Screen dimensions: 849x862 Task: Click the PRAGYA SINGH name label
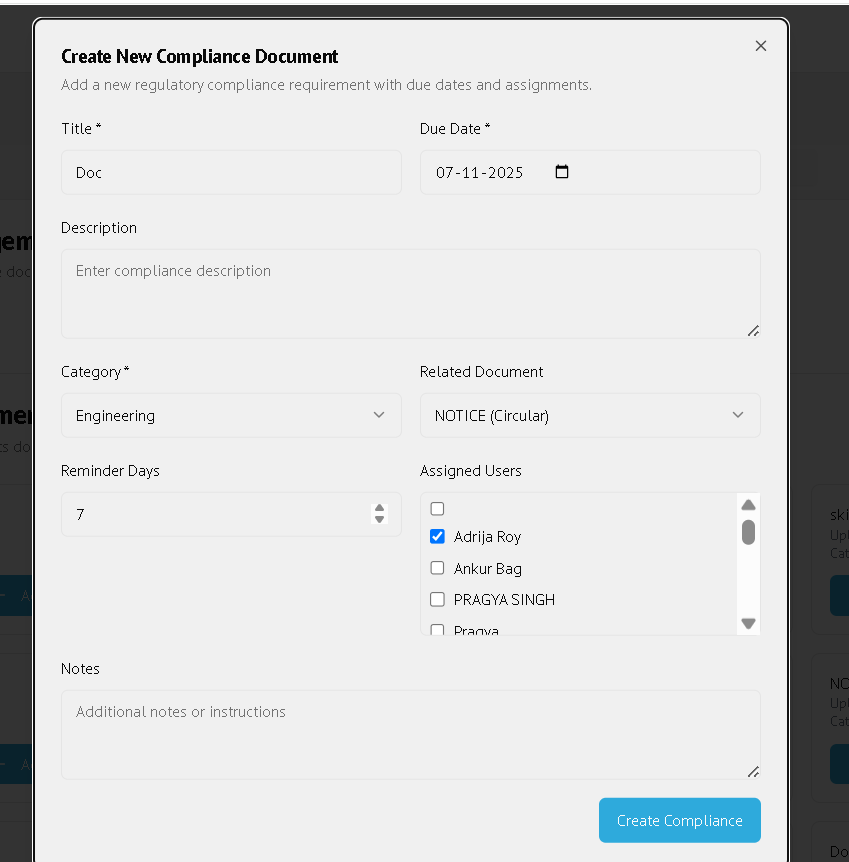pos(504,600)
